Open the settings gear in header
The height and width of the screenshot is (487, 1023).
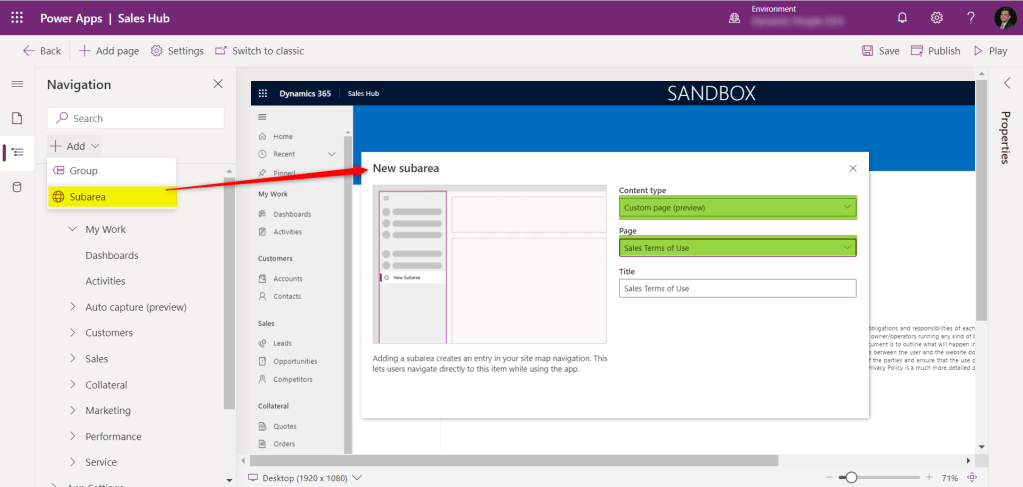pyautogui.click(x=937, y=18)
